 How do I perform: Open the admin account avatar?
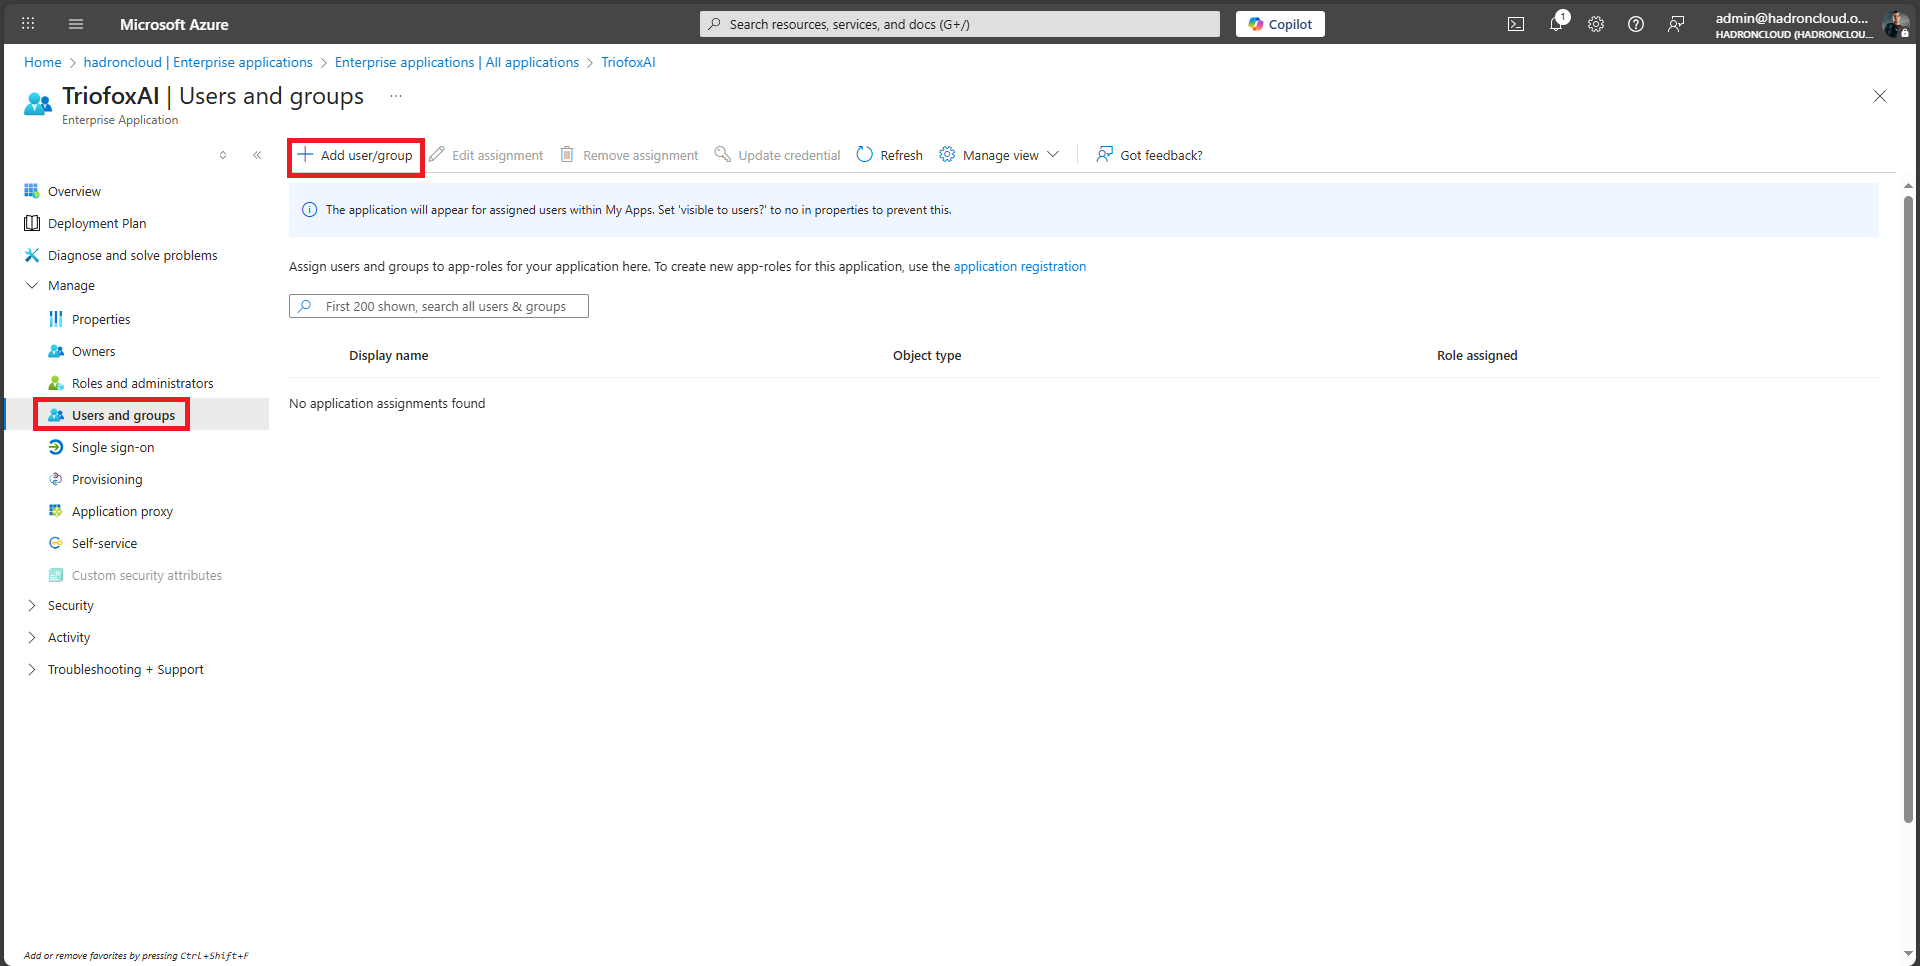[1896, 25]
